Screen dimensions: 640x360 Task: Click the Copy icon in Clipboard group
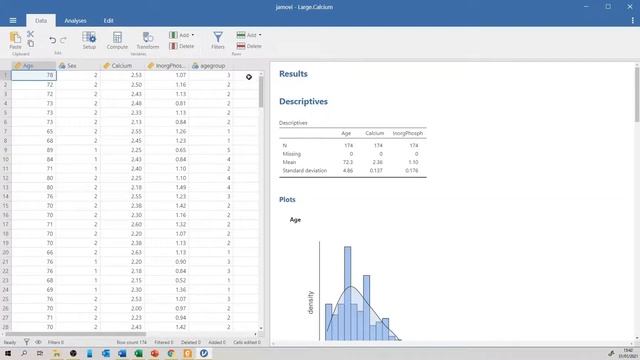click(31, 43)
